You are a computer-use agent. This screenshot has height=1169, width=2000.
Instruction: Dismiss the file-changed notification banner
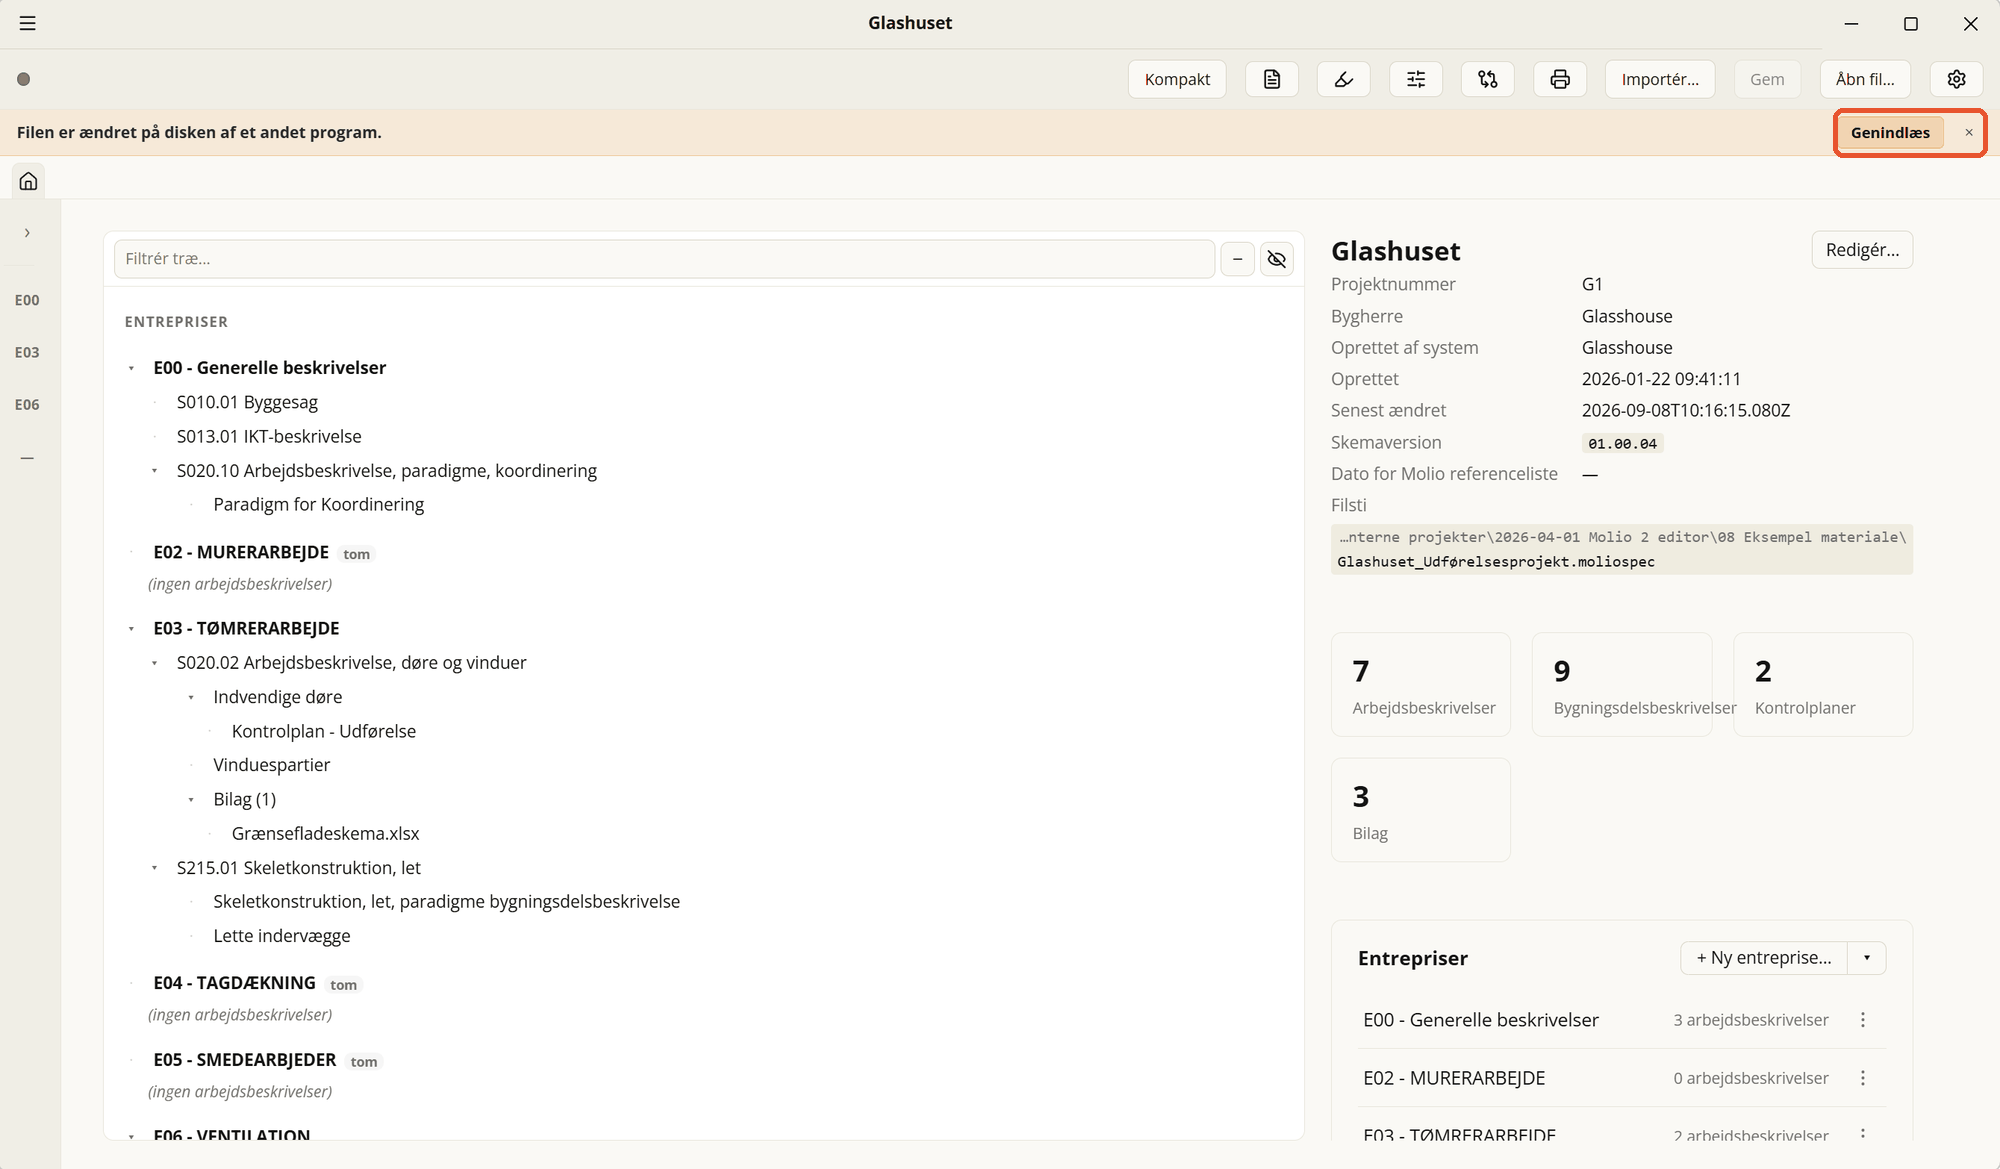pyautogui.click(x=1969, y=133)
